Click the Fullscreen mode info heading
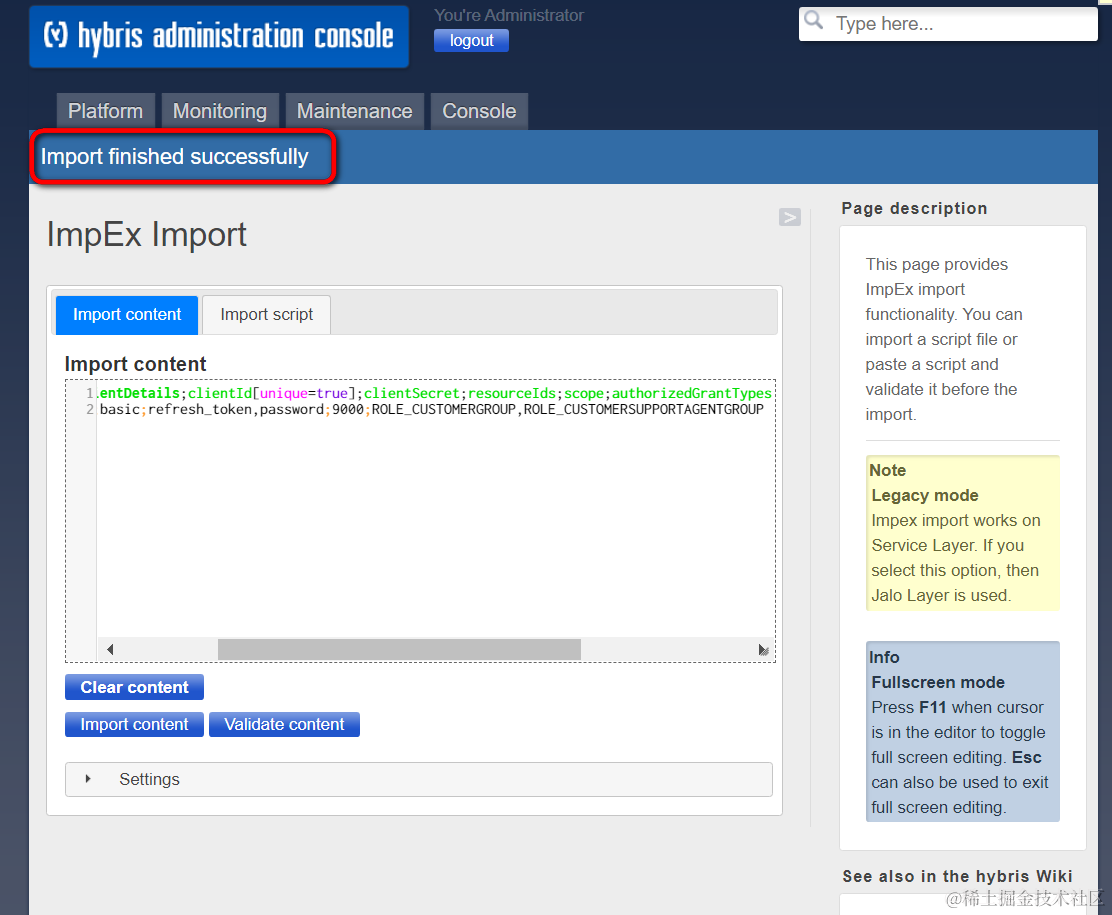Image resolution: width=1112 pixels, height=915 pixels. pyautogui.click(x=938, y=682)
